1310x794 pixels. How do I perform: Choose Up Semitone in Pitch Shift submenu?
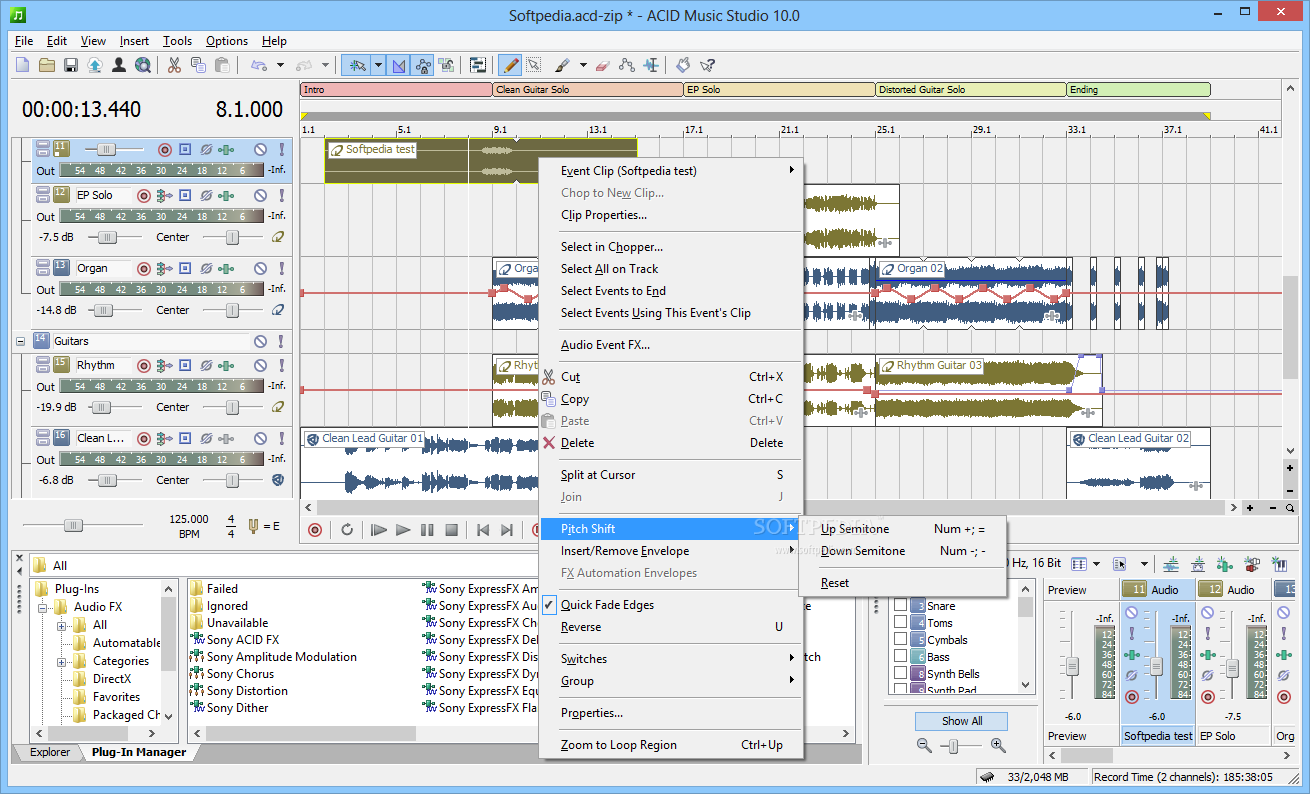(x=902, y=529)
